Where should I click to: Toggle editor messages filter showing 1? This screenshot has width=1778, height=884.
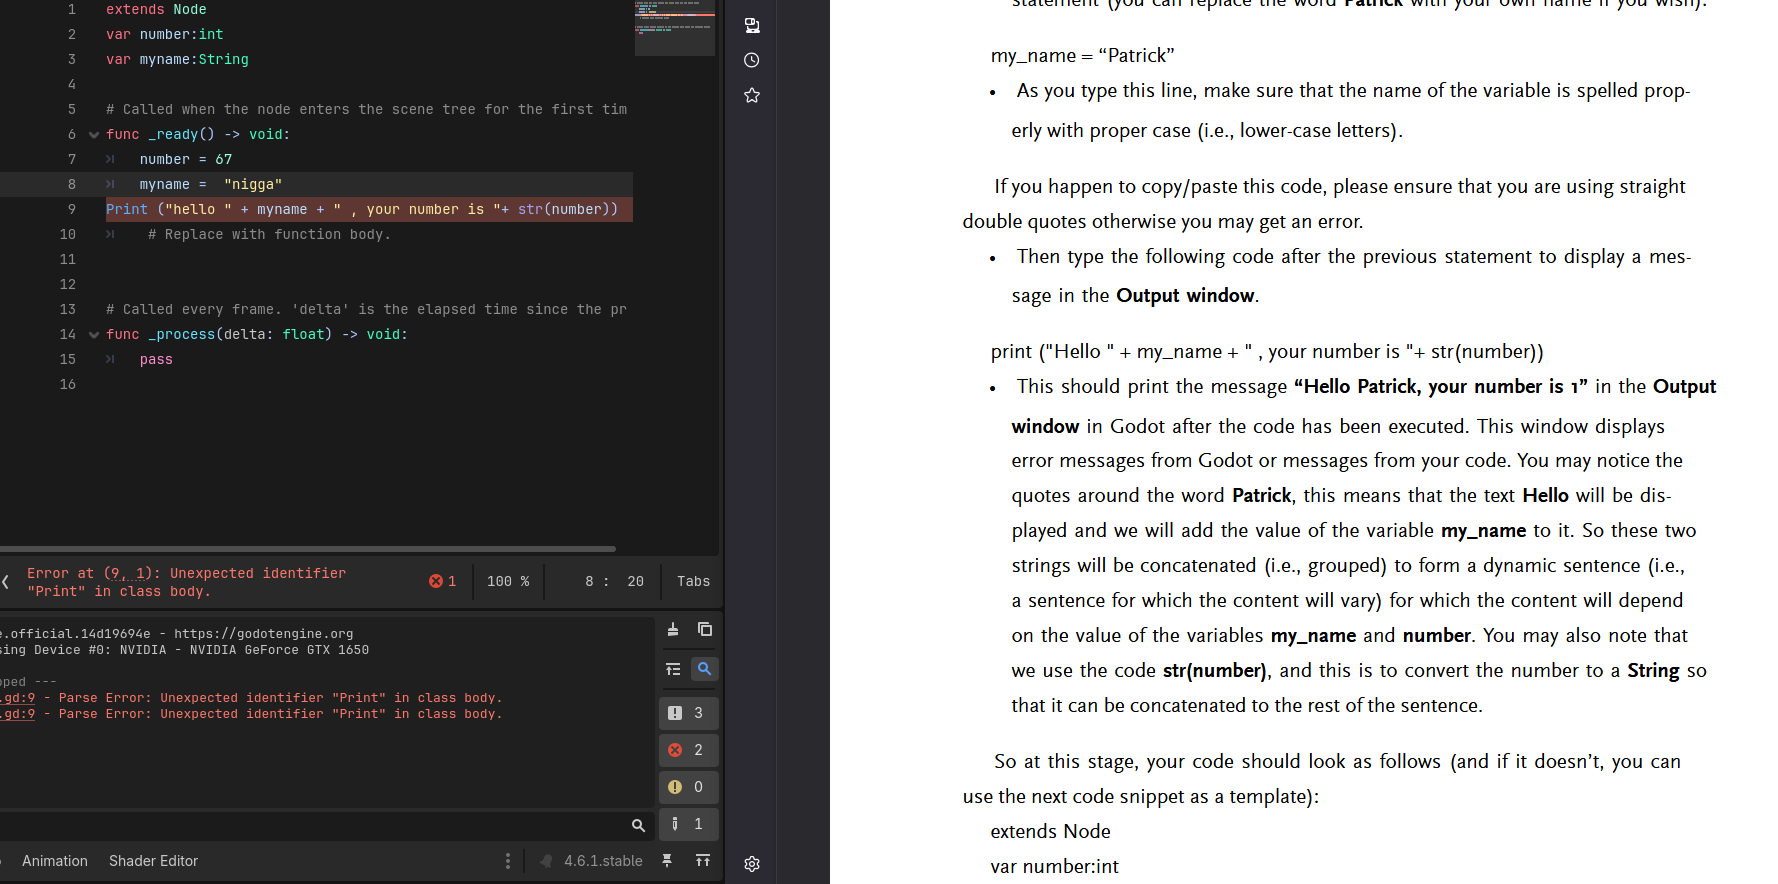click(x=688, y=824)
